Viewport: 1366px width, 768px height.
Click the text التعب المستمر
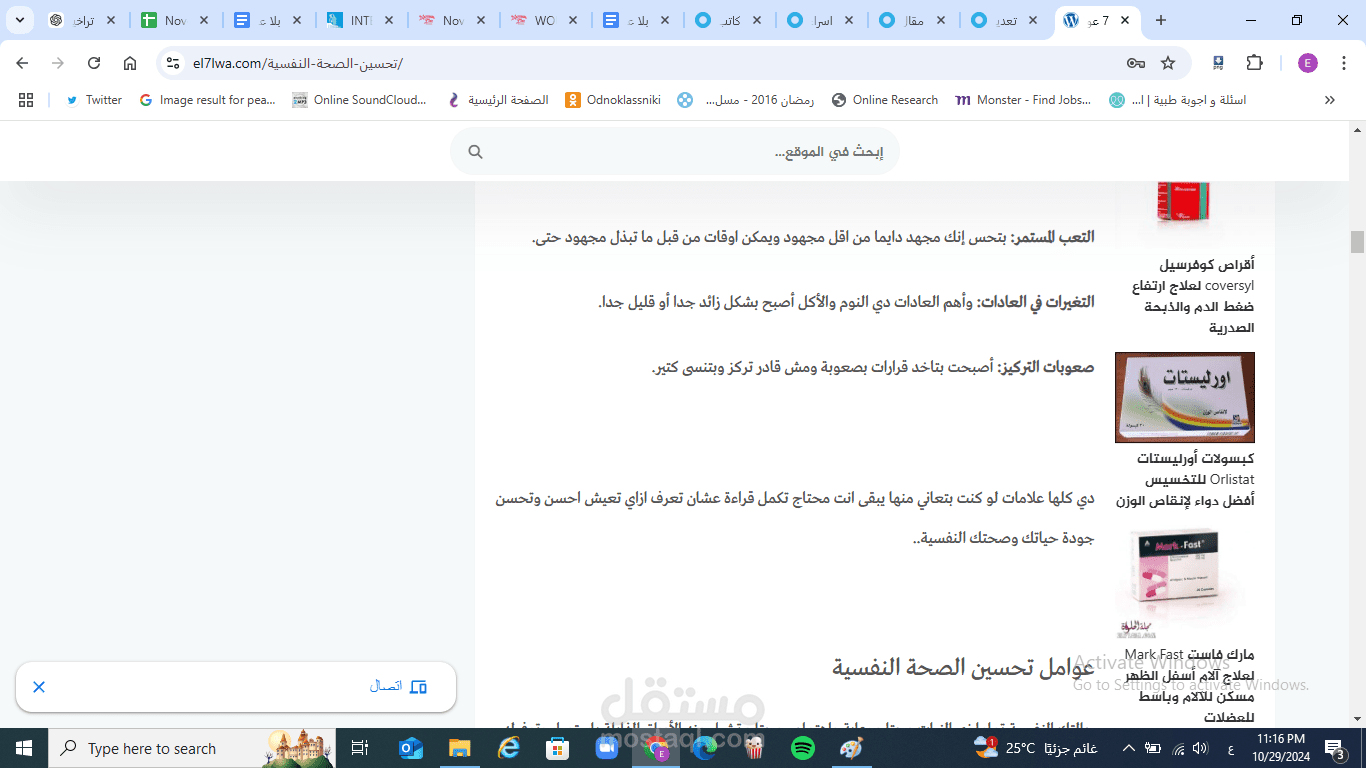point(1054,237)
